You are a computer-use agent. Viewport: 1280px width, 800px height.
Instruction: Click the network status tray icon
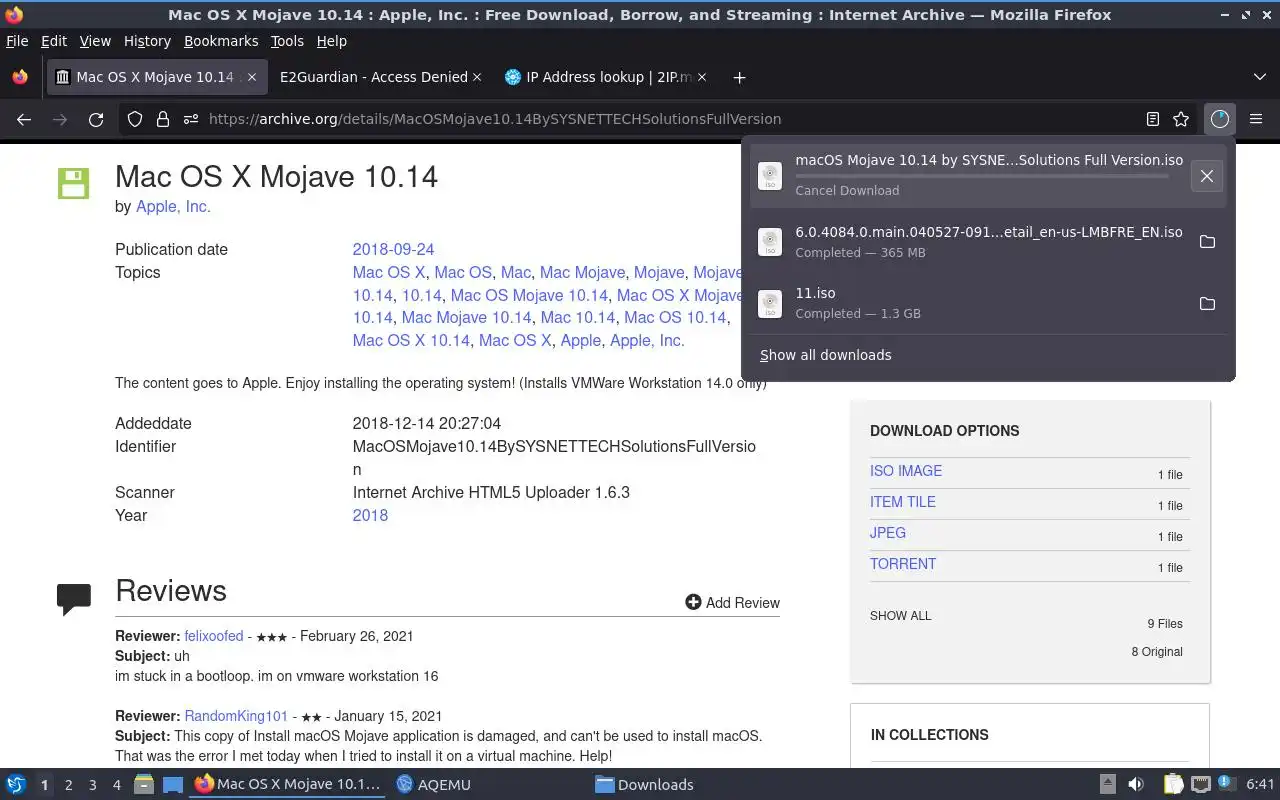(1201, 785)
